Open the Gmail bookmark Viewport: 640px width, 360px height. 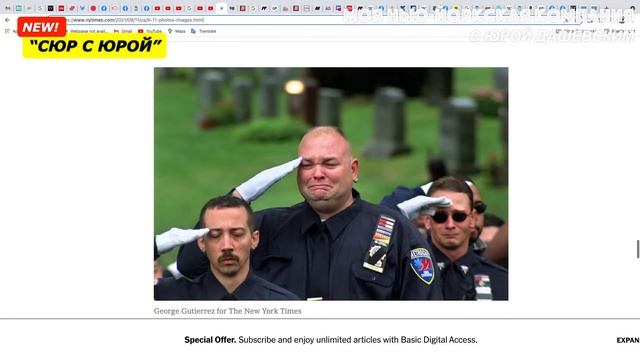[123, 31]
